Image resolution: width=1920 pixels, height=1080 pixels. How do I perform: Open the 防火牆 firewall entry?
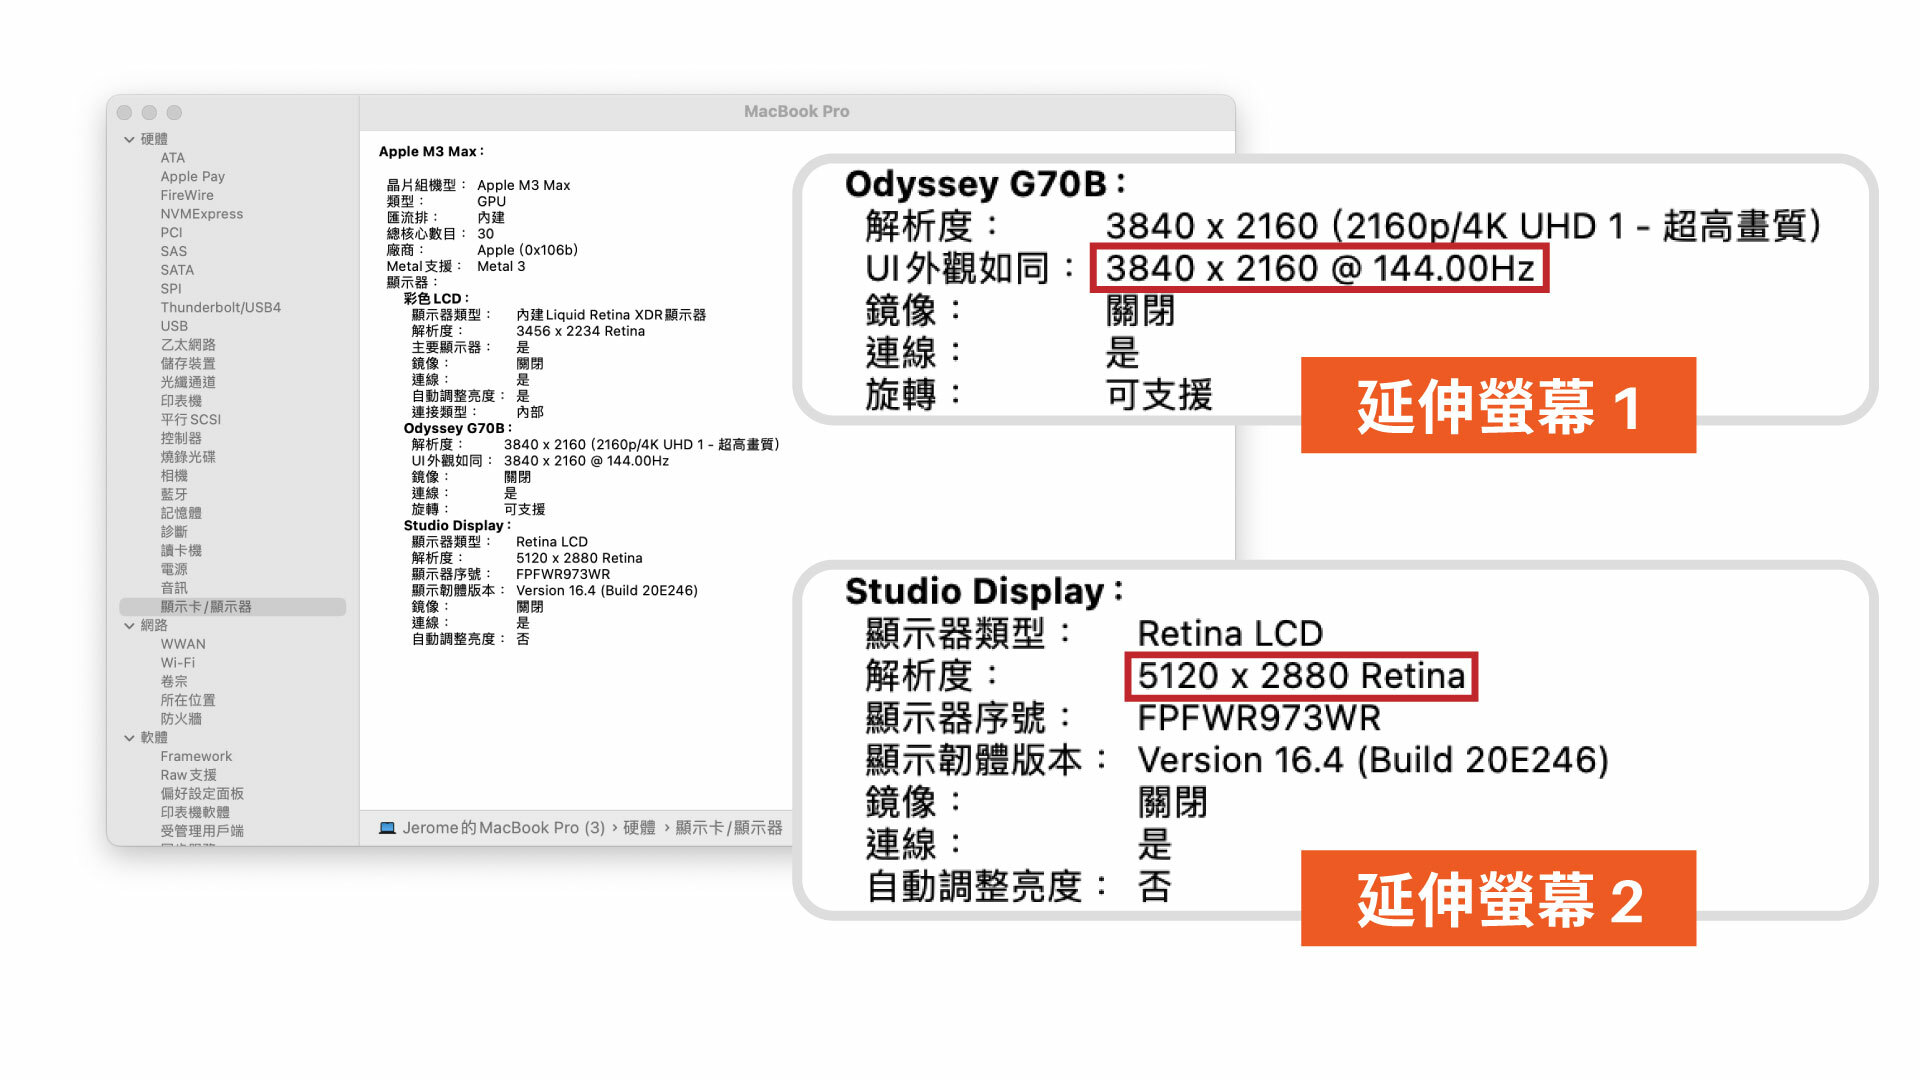181,718
